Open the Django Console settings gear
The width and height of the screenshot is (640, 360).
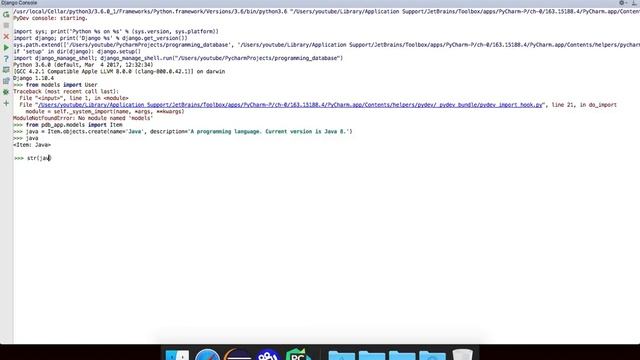coord(622,3)
